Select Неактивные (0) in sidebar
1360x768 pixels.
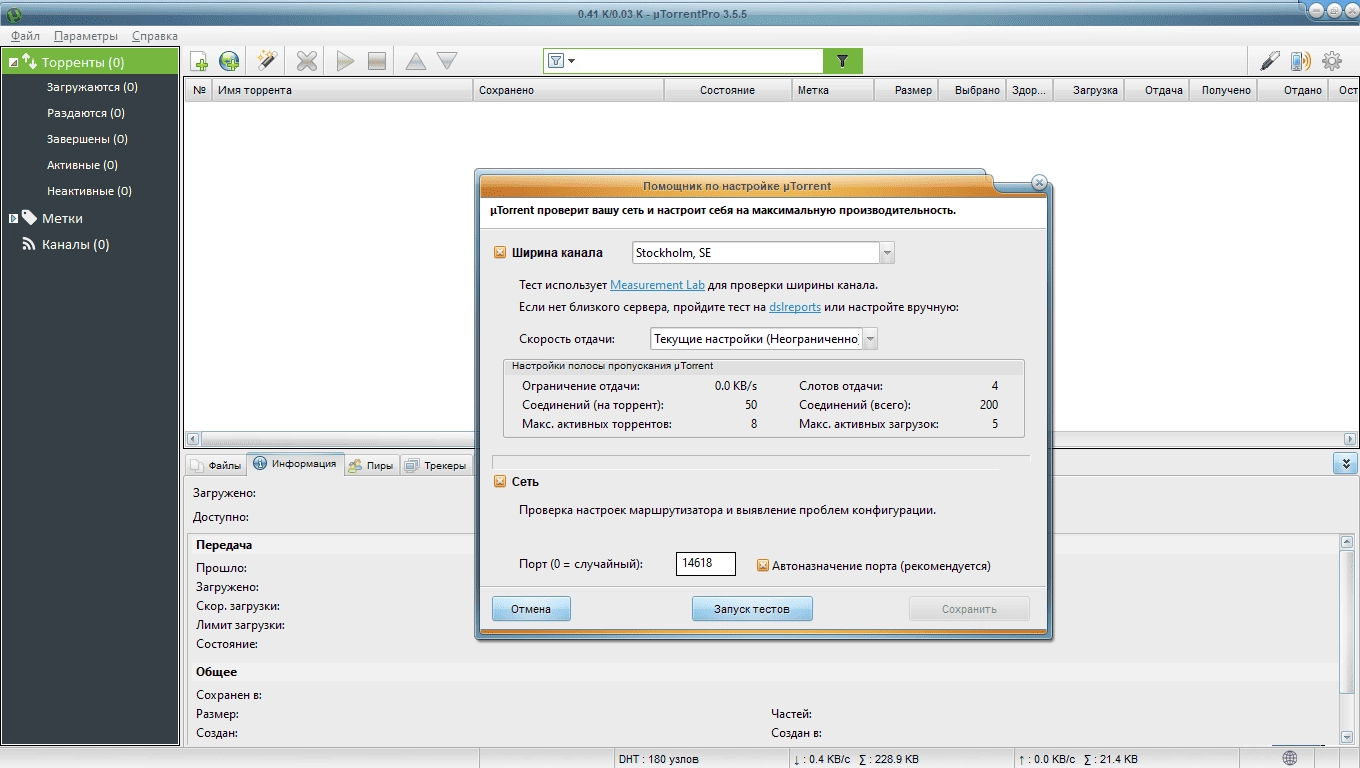[89, 191]
